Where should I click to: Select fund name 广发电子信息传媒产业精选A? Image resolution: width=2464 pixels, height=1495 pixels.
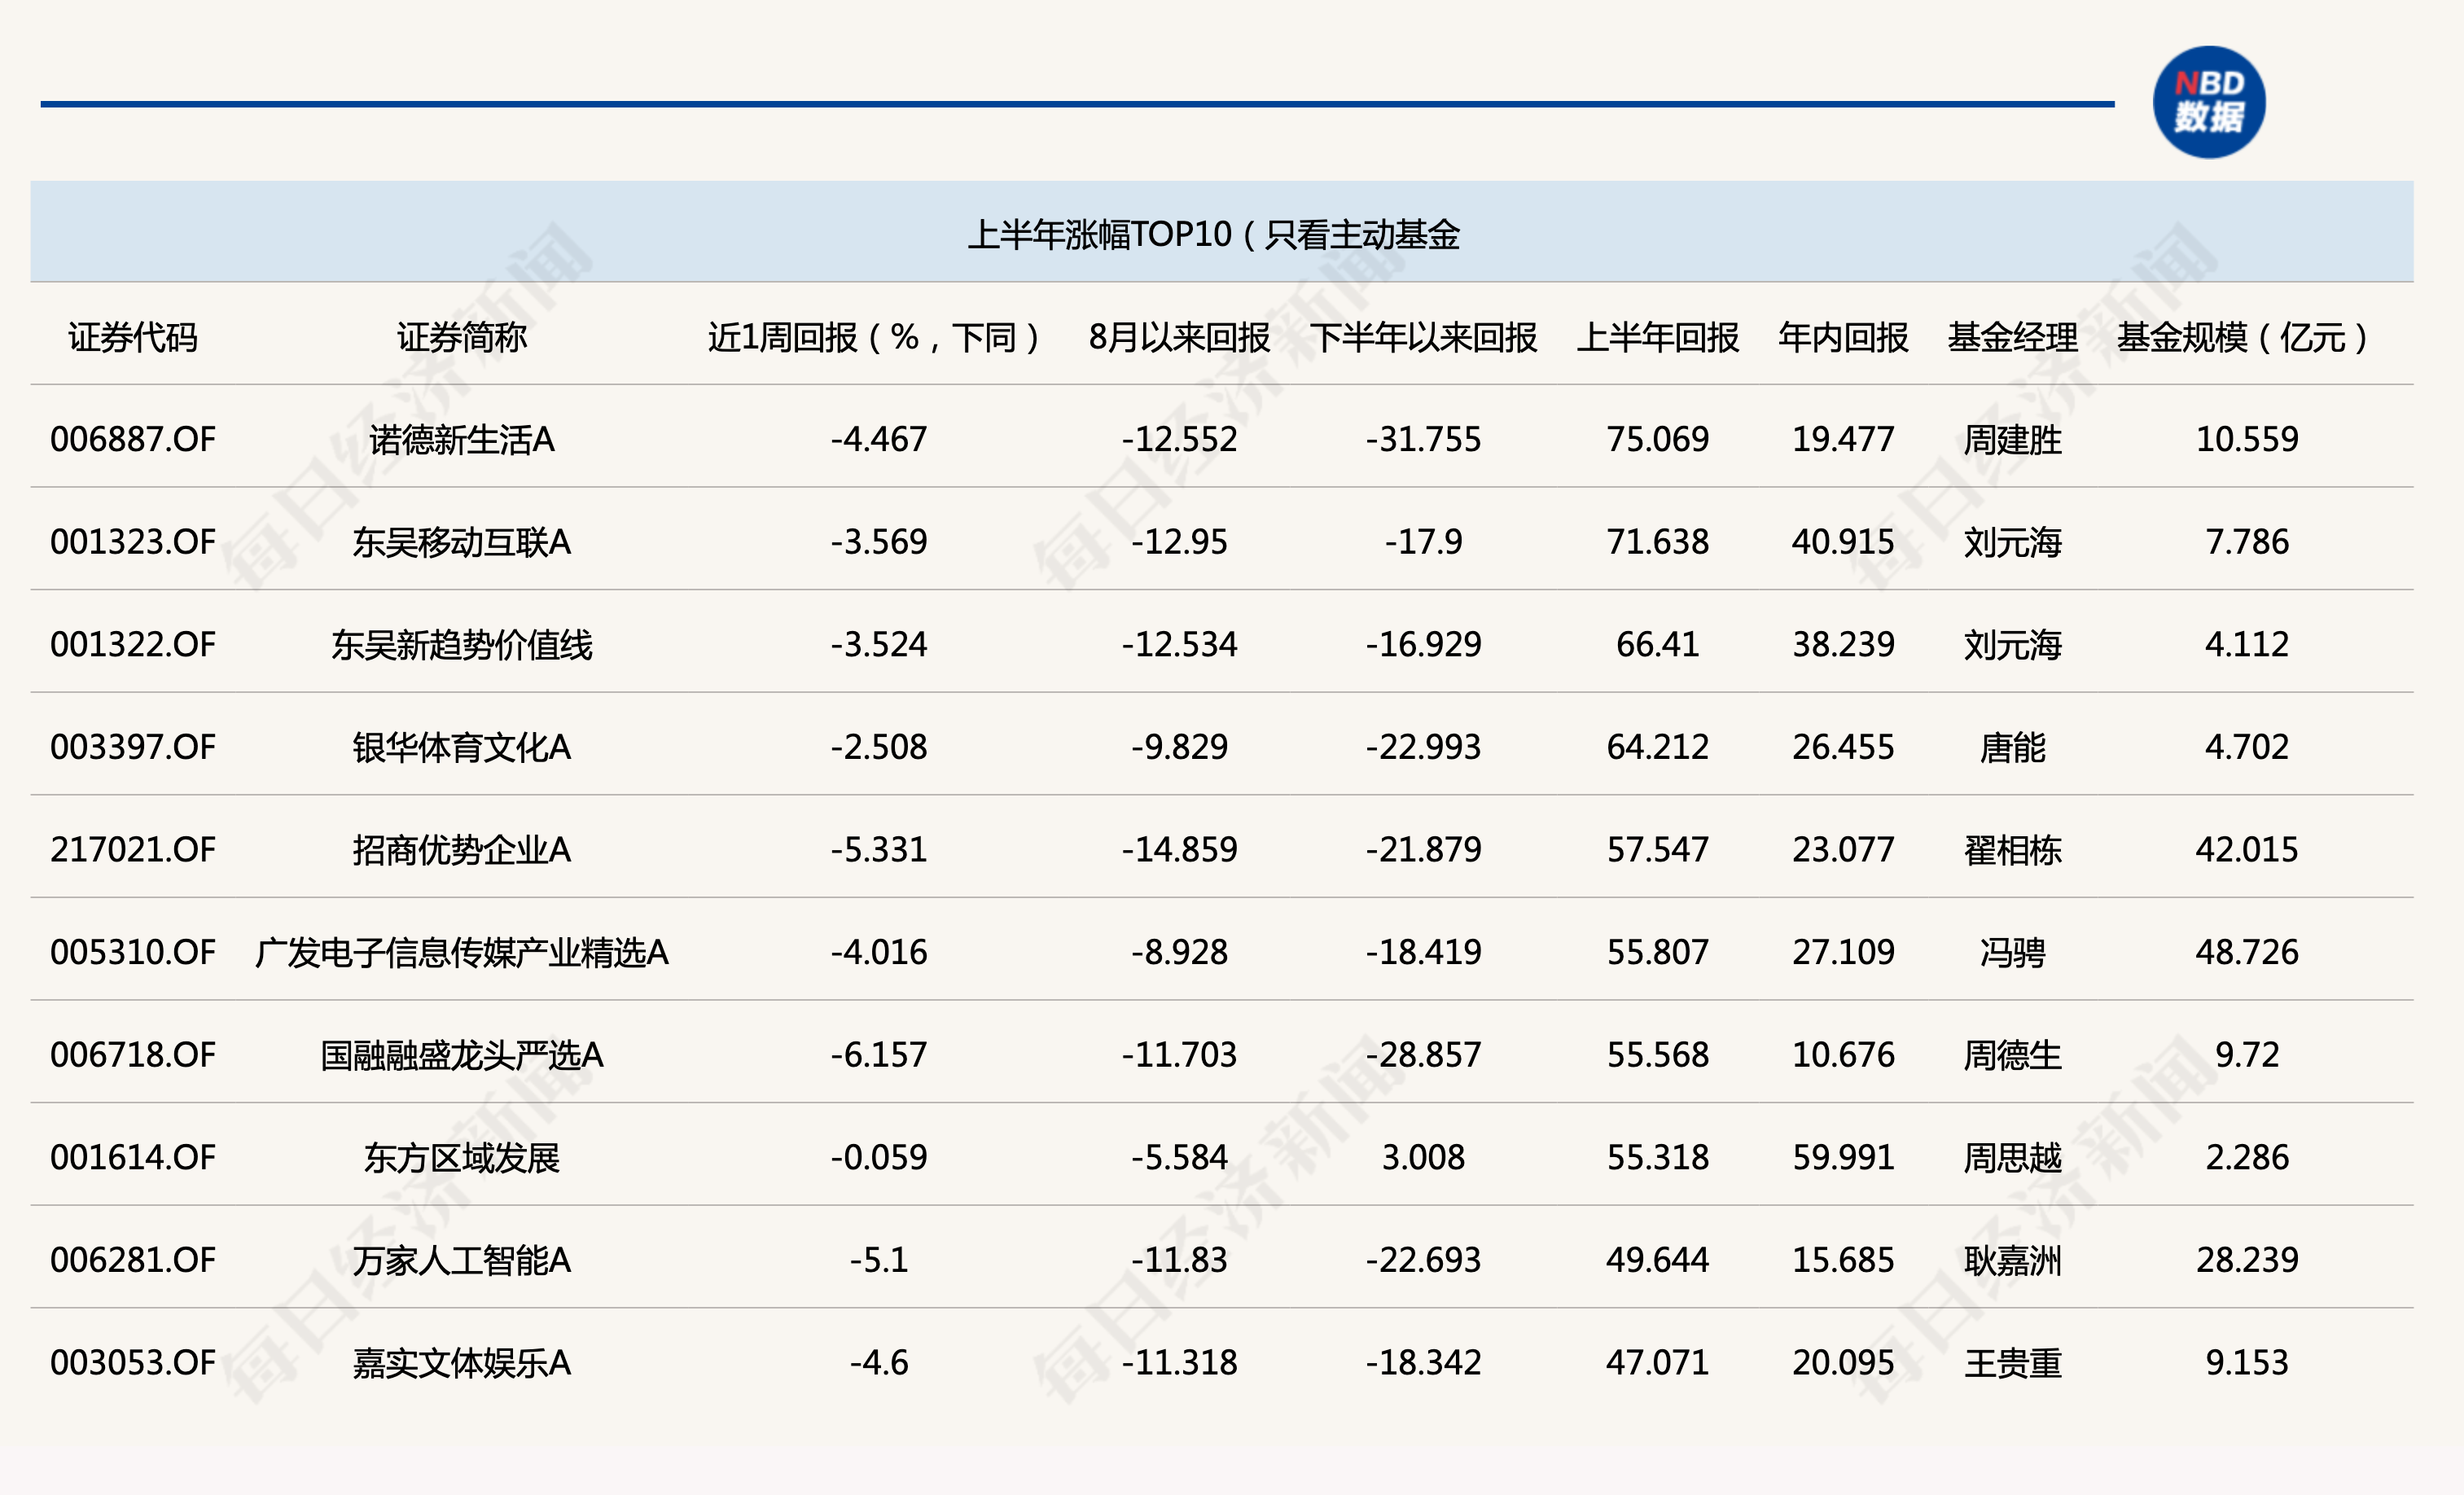pos(461,952)
